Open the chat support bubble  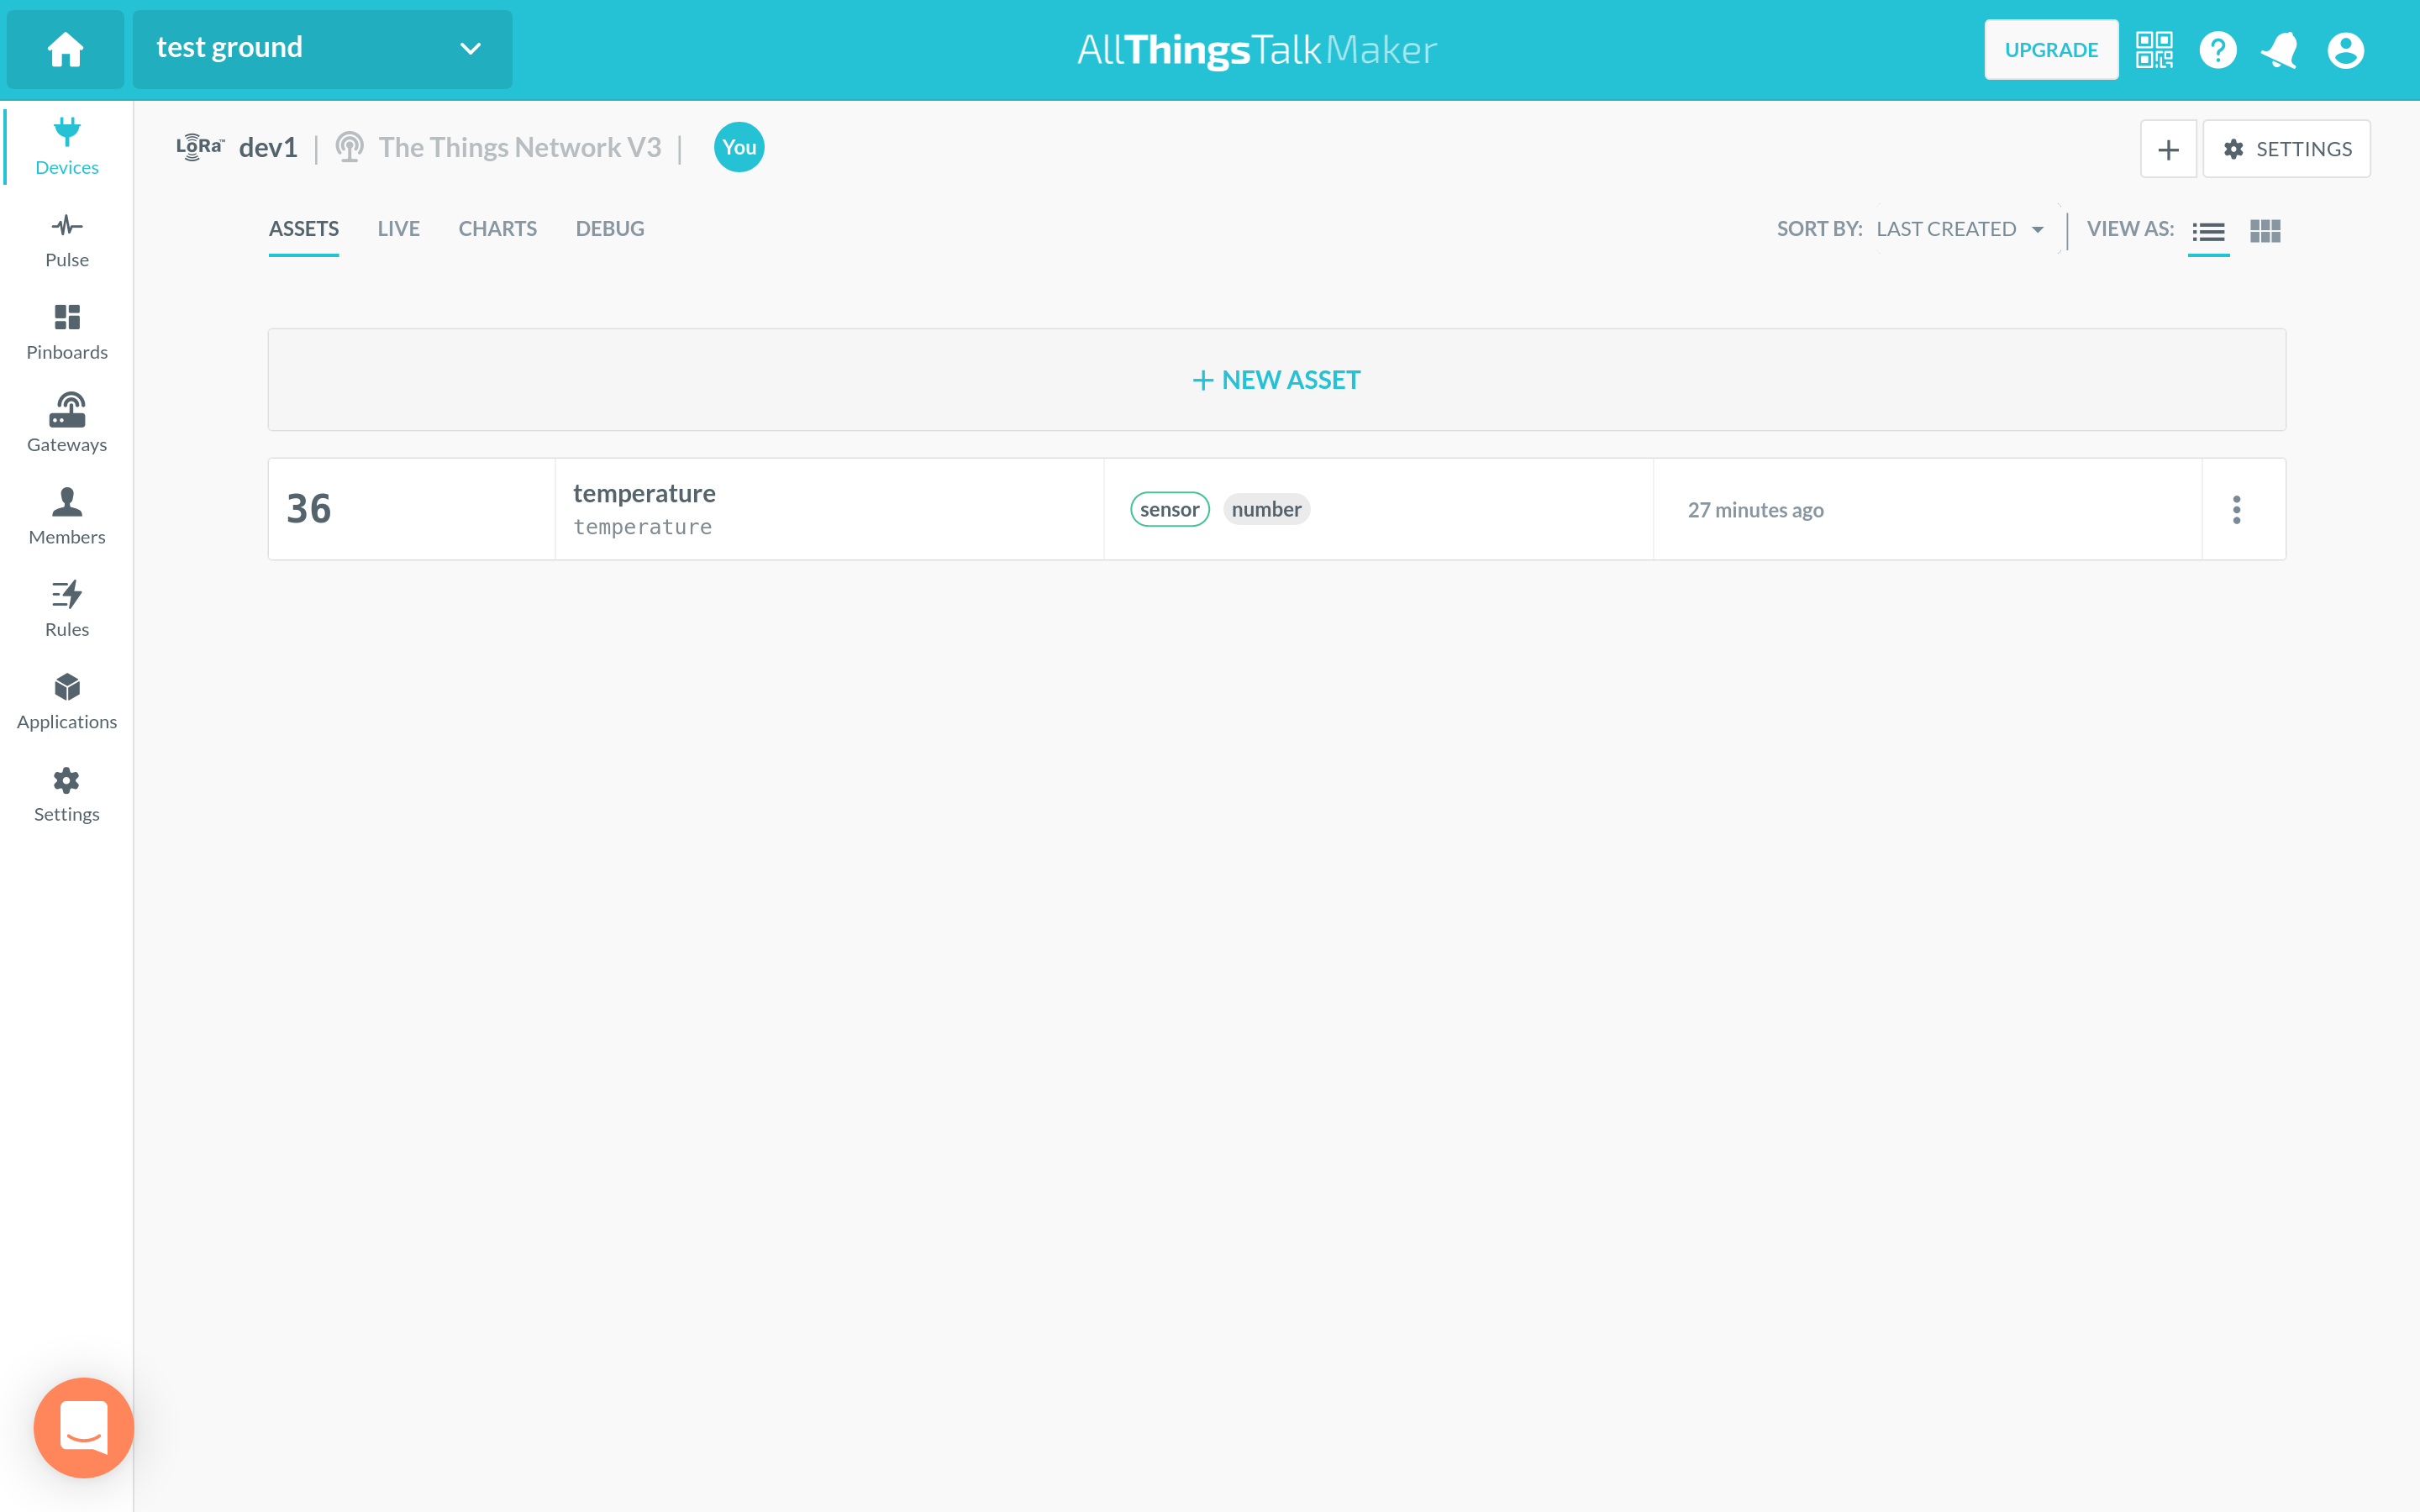[83, 1427]
